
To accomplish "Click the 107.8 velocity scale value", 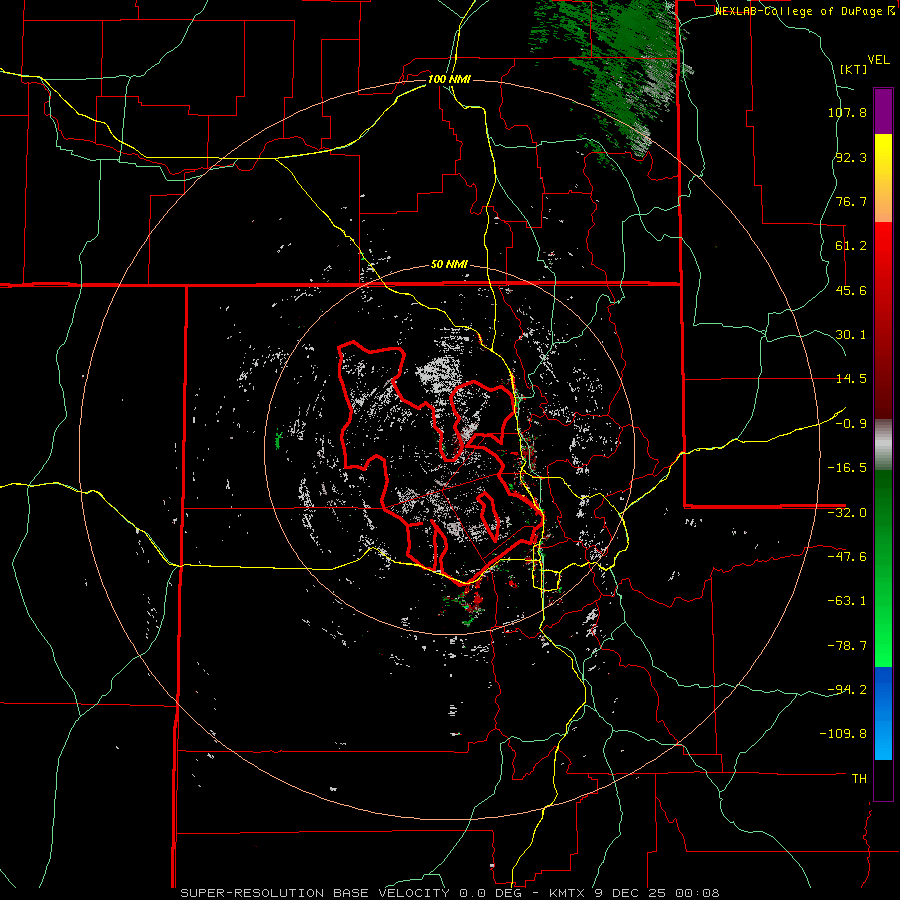I will pos(847,112).
